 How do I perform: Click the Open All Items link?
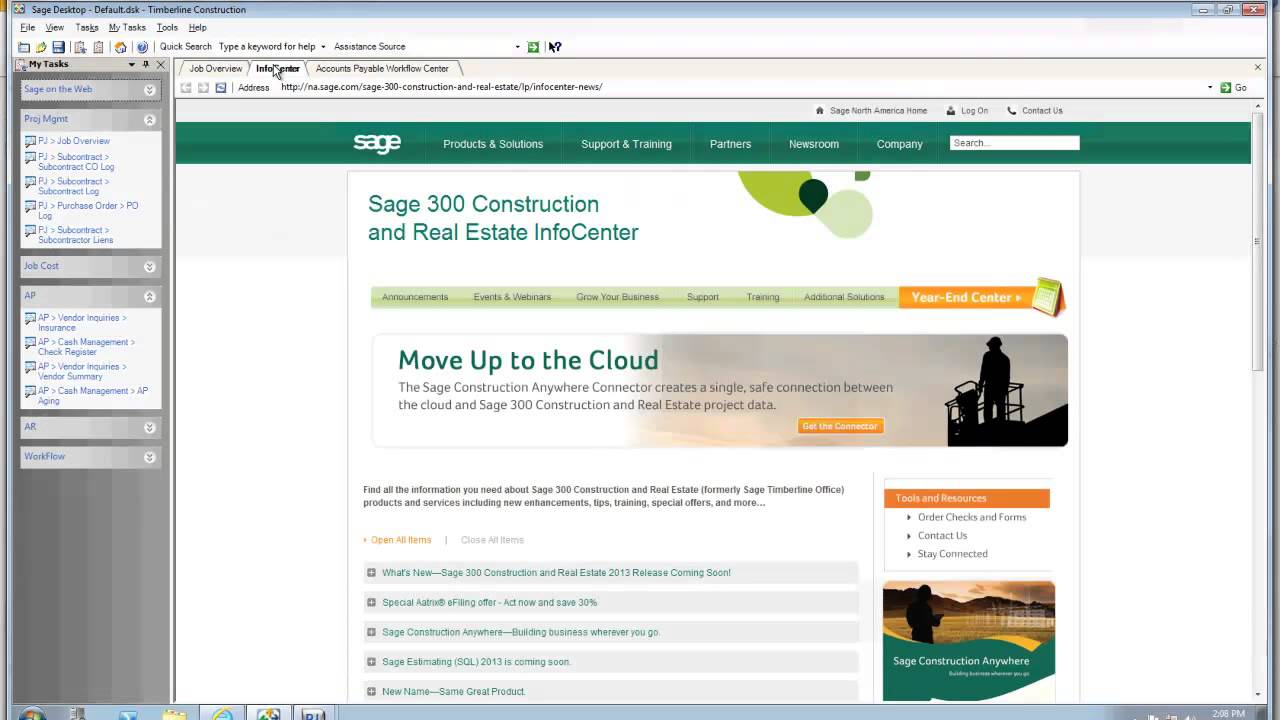click(x=401, y=540)
